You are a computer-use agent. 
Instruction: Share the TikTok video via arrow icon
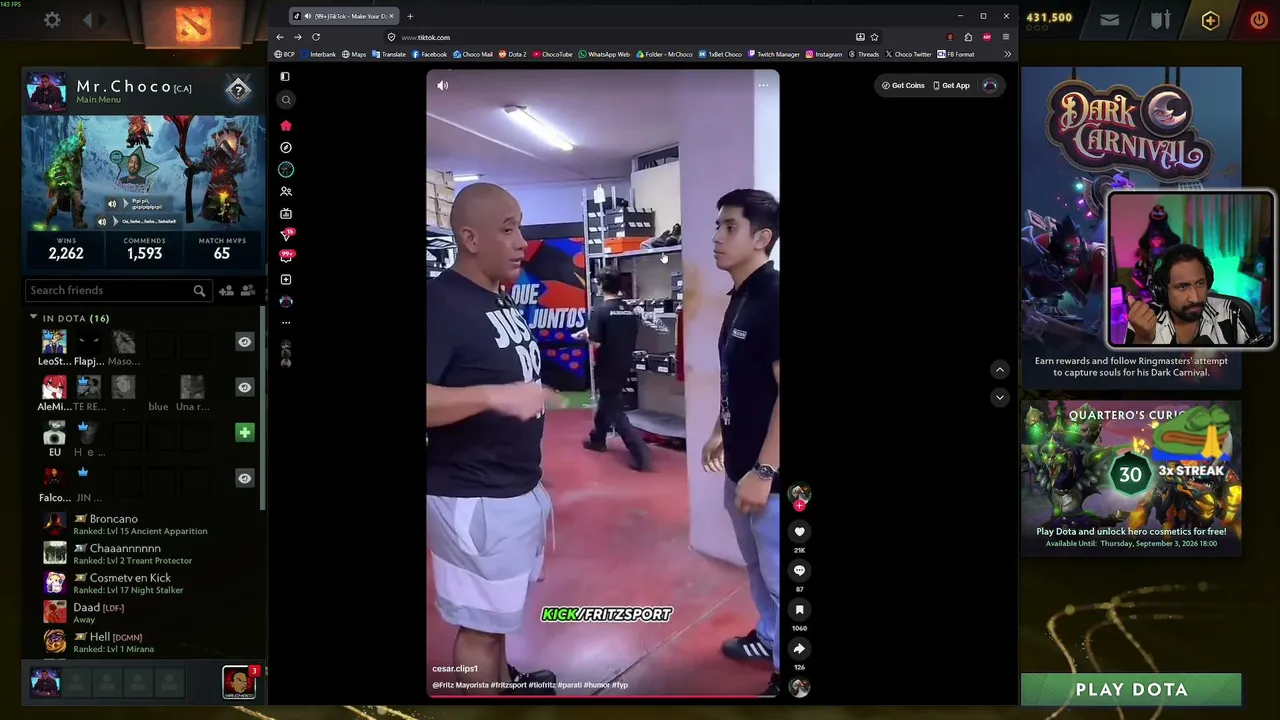pos(799,648)
